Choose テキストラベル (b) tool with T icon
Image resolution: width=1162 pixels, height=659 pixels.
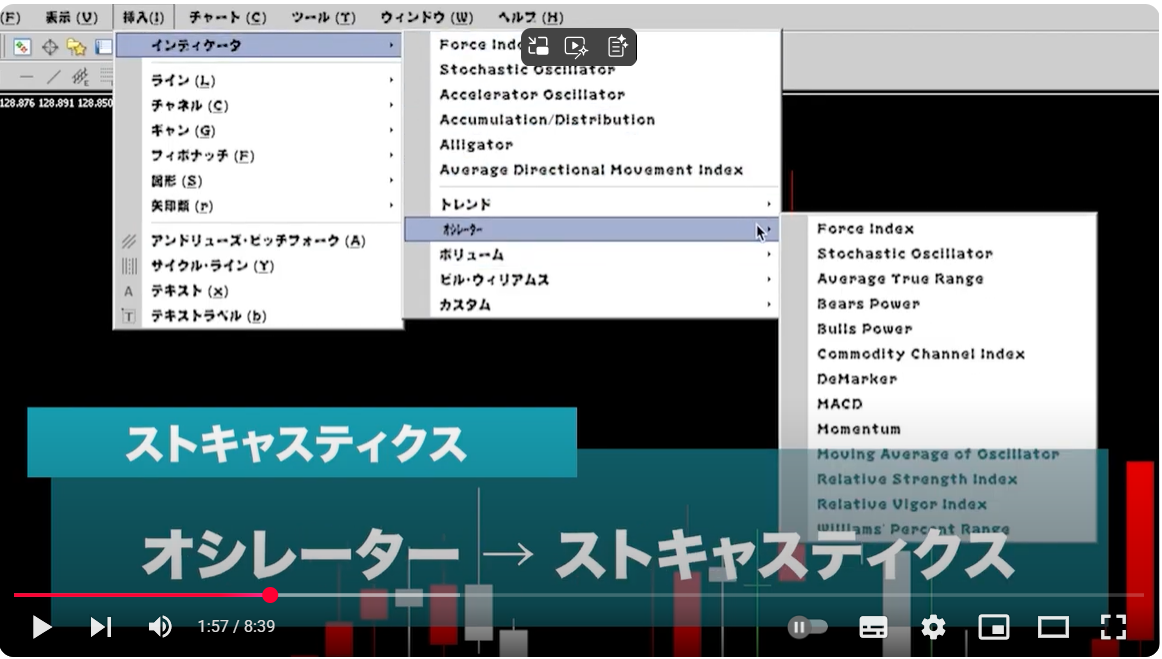click(258, 317)
